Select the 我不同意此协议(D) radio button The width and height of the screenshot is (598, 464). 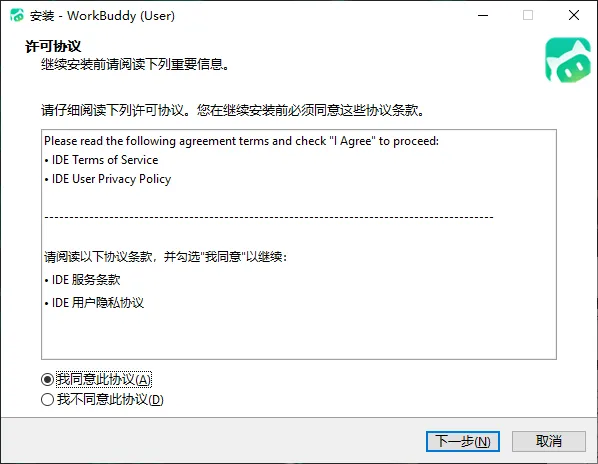(x=47, y=400)
